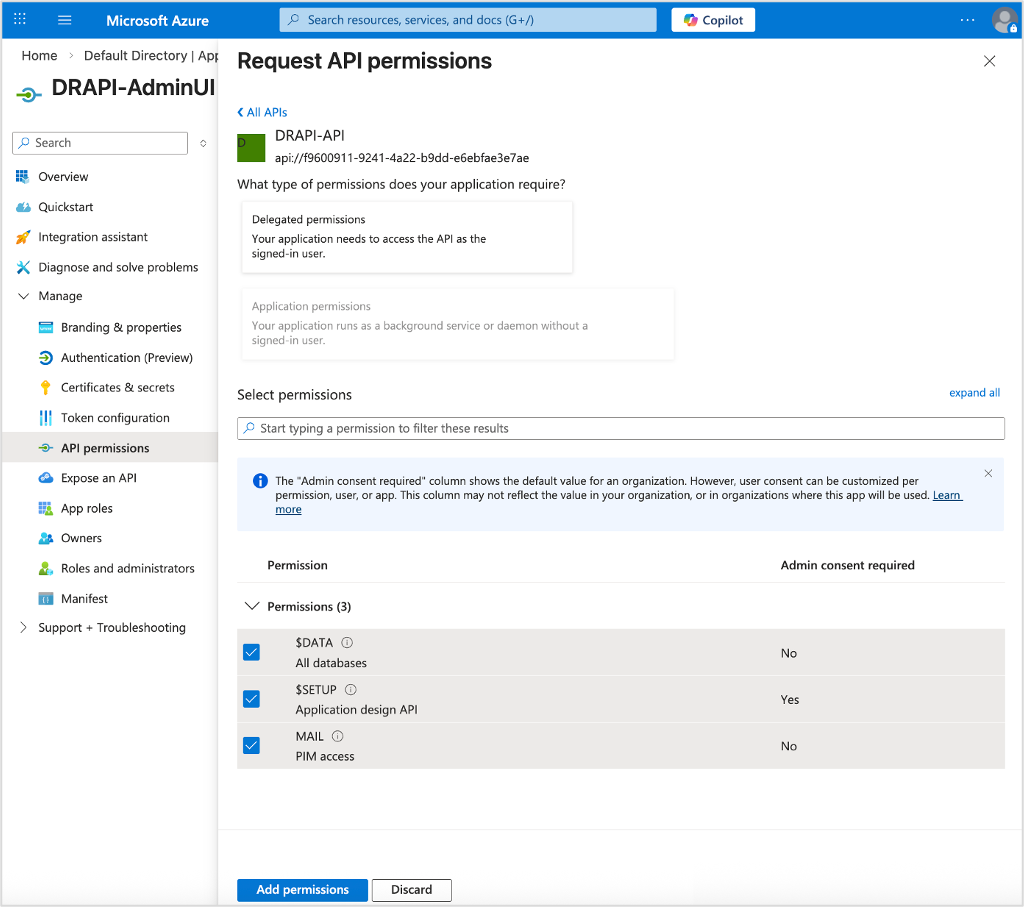Click the permission filter search field

point(619,428)
